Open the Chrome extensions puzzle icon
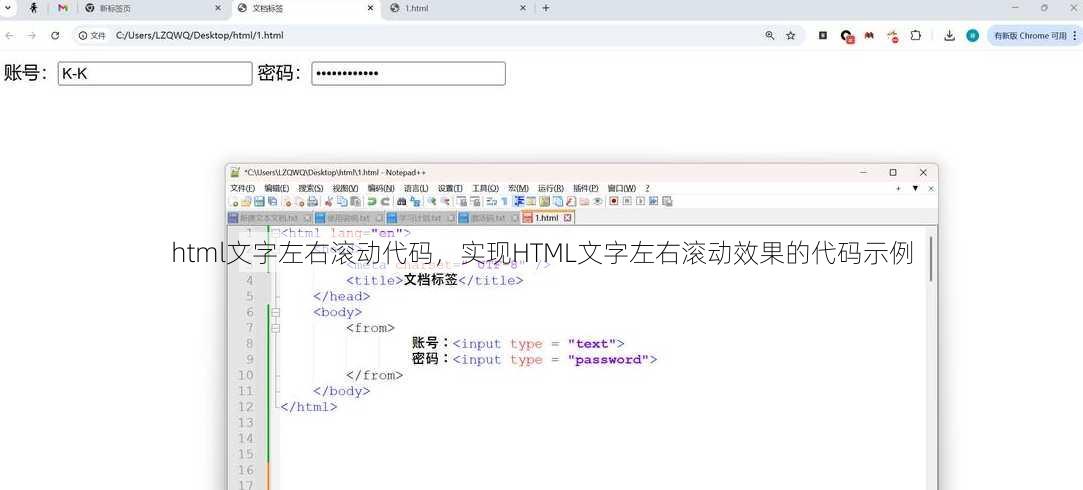The image size is (1083, 490). point(916,35)
